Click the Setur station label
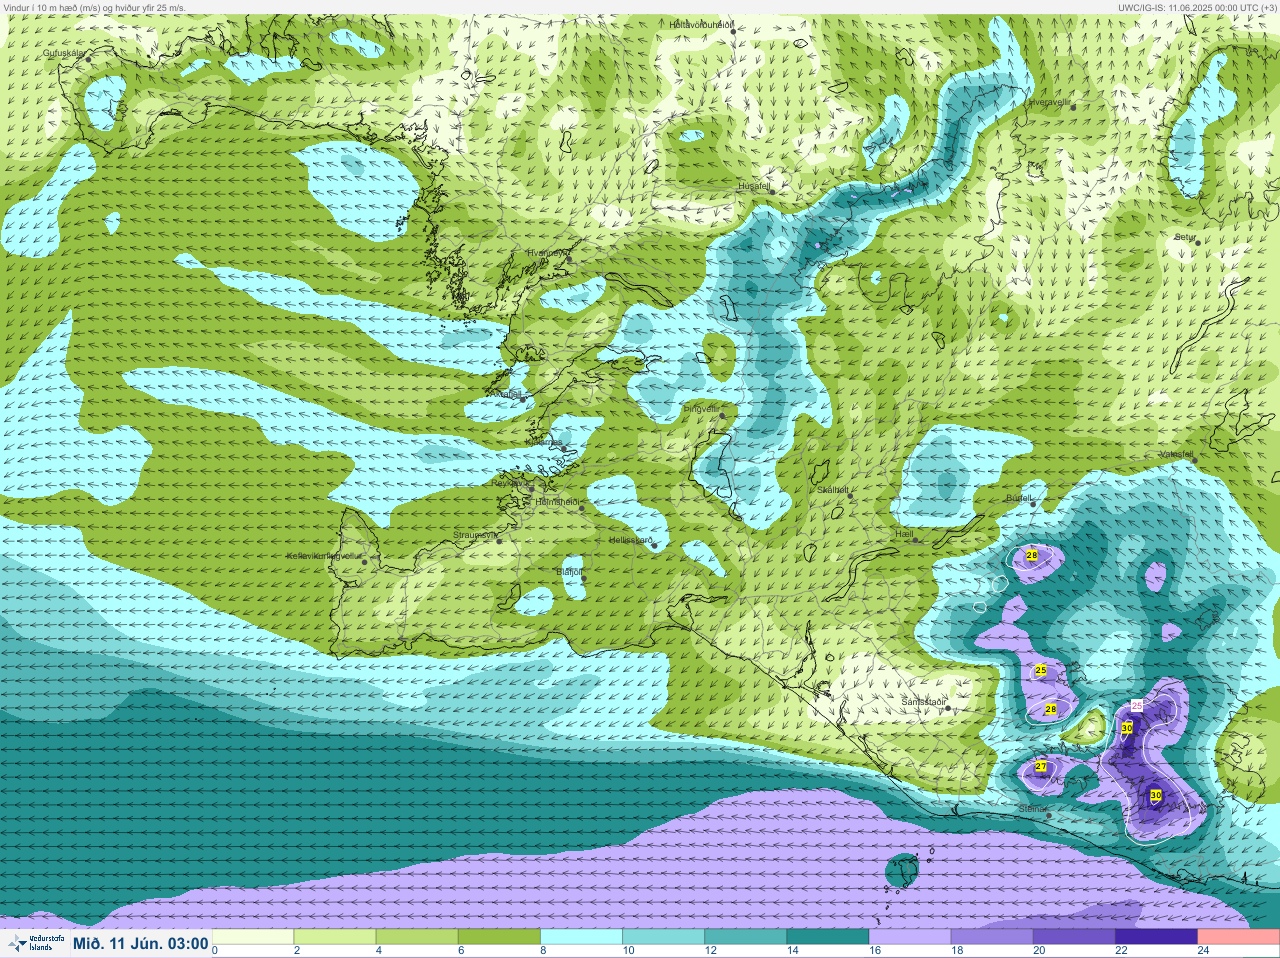This screenshot has height=958, width=1280. tap(1185, 237)
